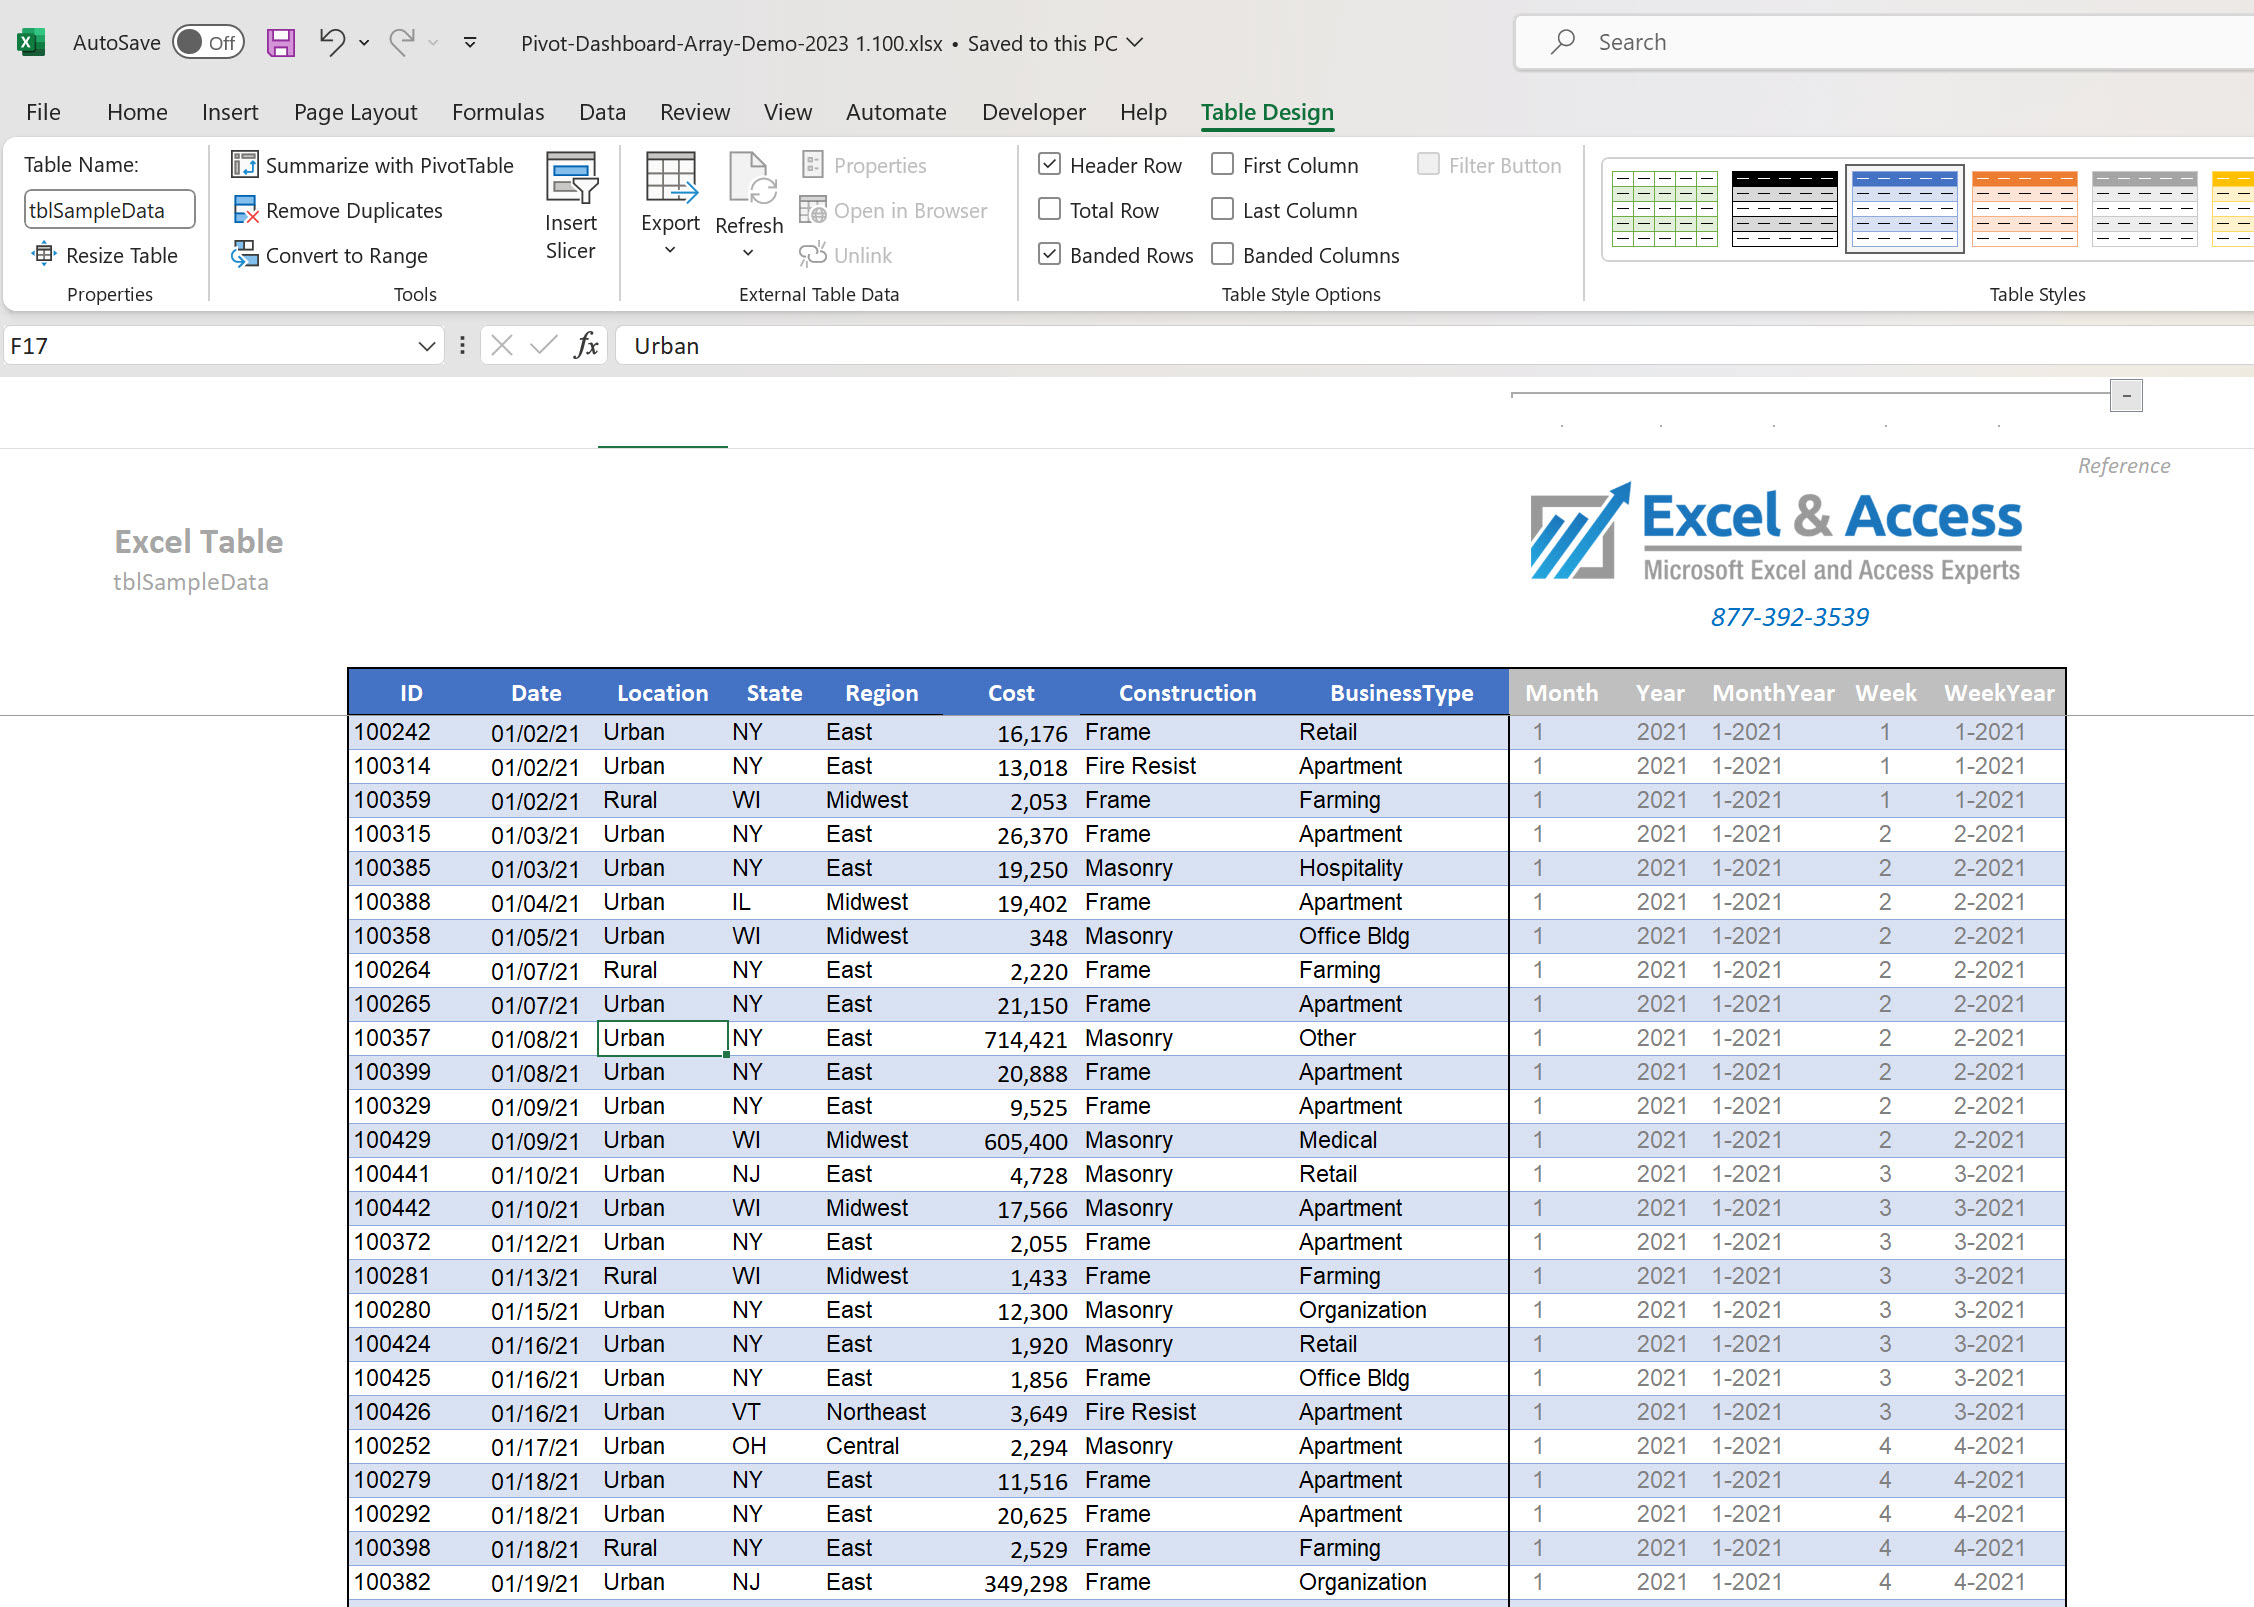Open the Developer tab
Viewport: 2254px width, 1607px height.
[1033, 112]
